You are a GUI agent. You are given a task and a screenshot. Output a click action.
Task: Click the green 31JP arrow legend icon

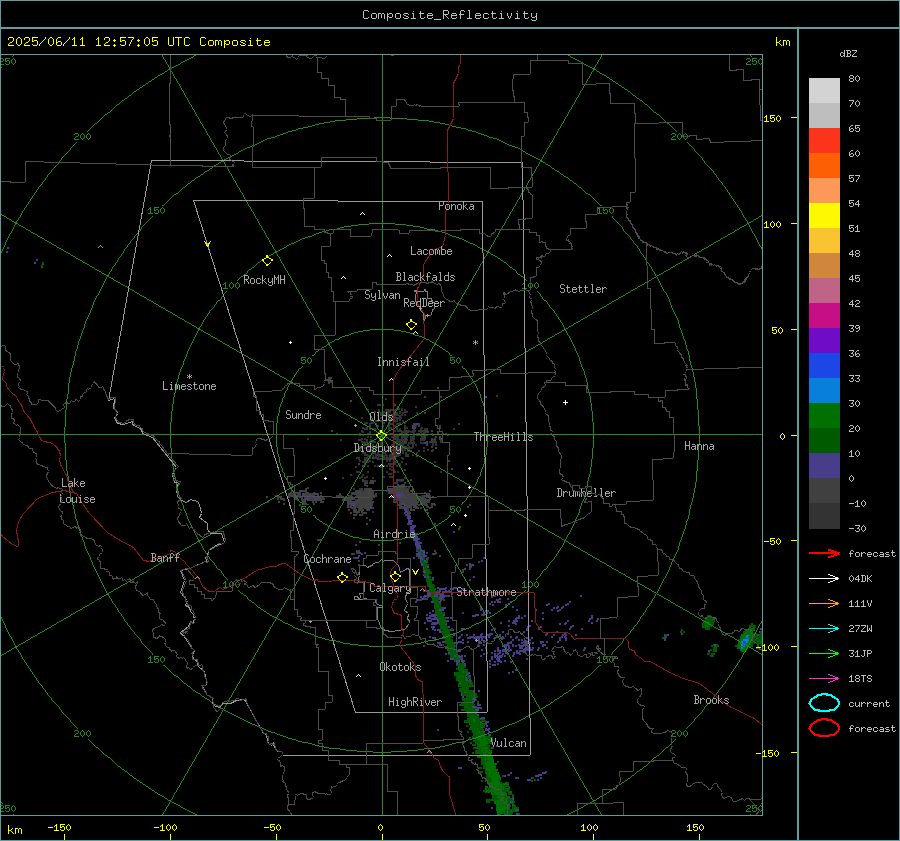click(x=824, y=653)
